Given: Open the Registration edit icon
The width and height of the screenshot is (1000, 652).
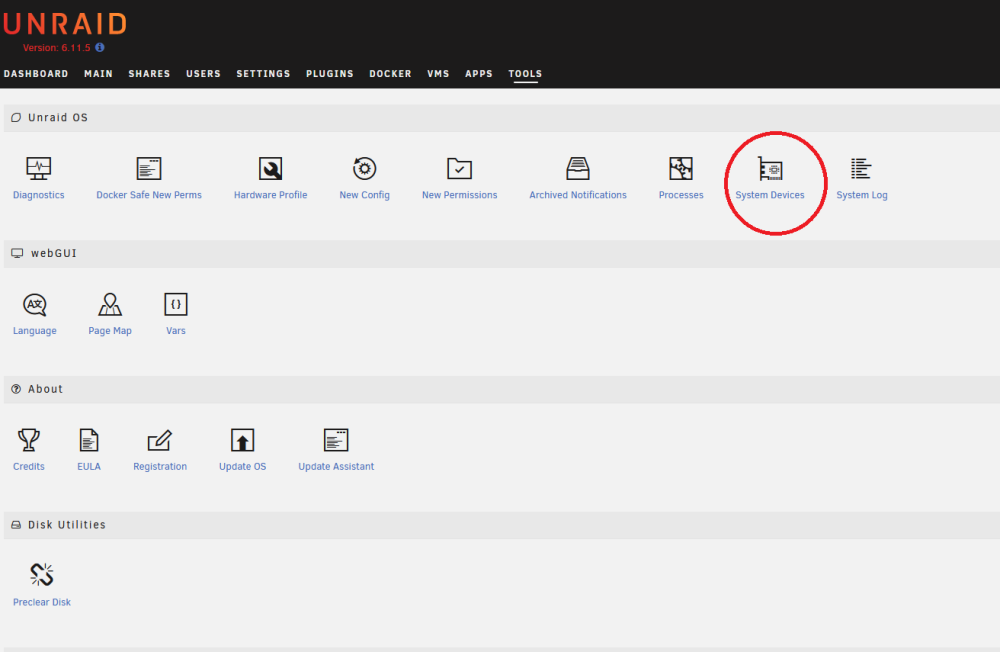Looking at the screenshot, I should pyautogui.click(x=159, y=440).
